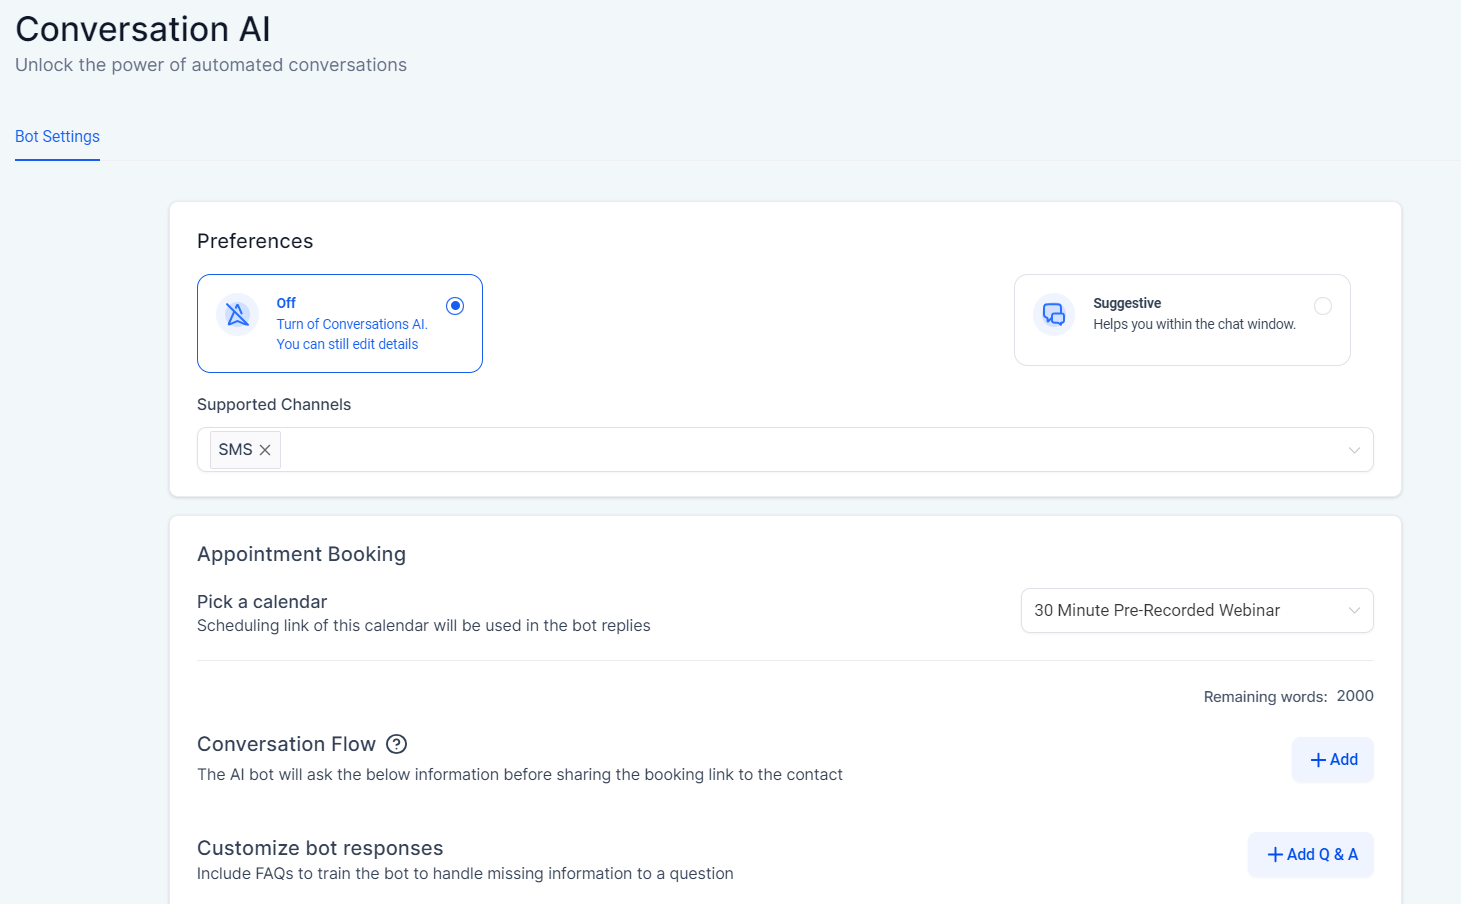
Task: Click the 'You can still edit details' text
Action: pos(347,344)
